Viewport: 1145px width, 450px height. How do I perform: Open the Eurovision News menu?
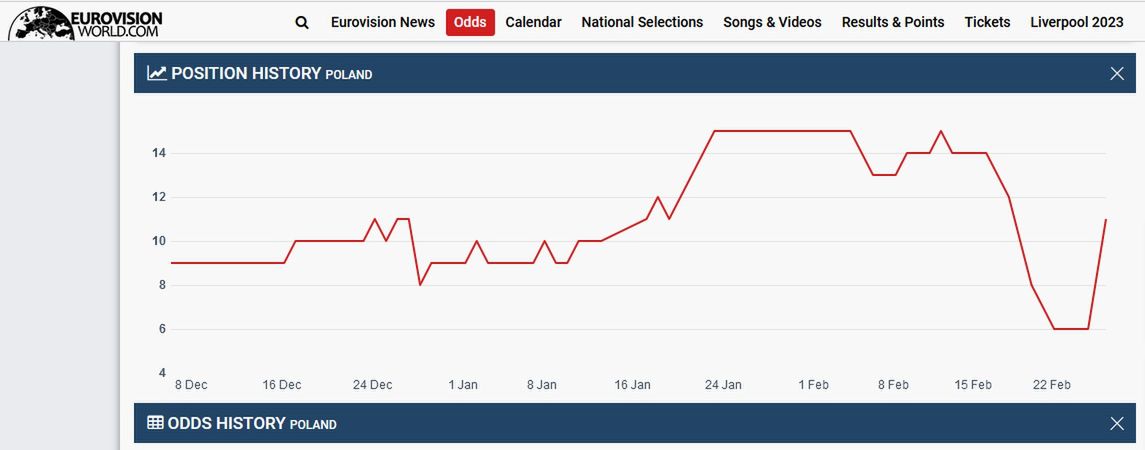pyautogui.click(x=382, y=22)
